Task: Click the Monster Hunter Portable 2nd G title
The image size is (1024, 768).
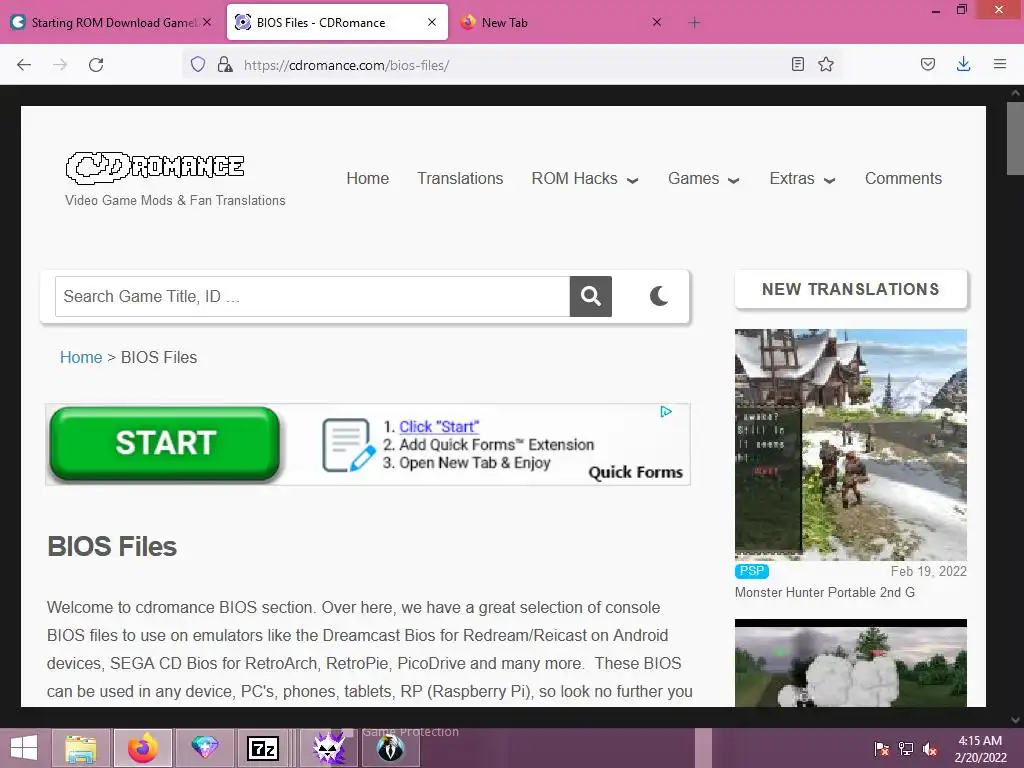Action: pos(825,592)
